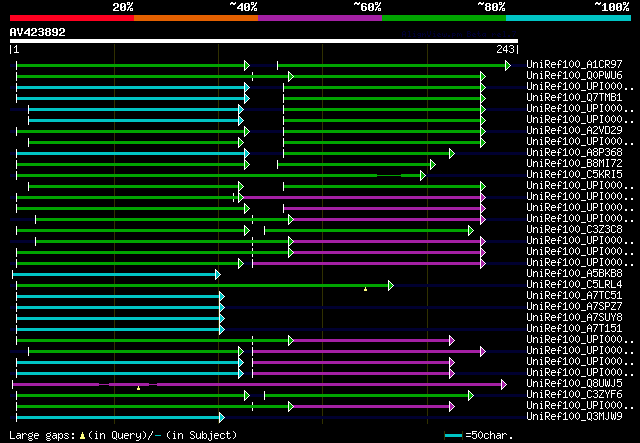Click UniRef100_C3ZYF6 label
This screenshot has height=443, width=640.
pyautogui.click(x=574, y=395)
